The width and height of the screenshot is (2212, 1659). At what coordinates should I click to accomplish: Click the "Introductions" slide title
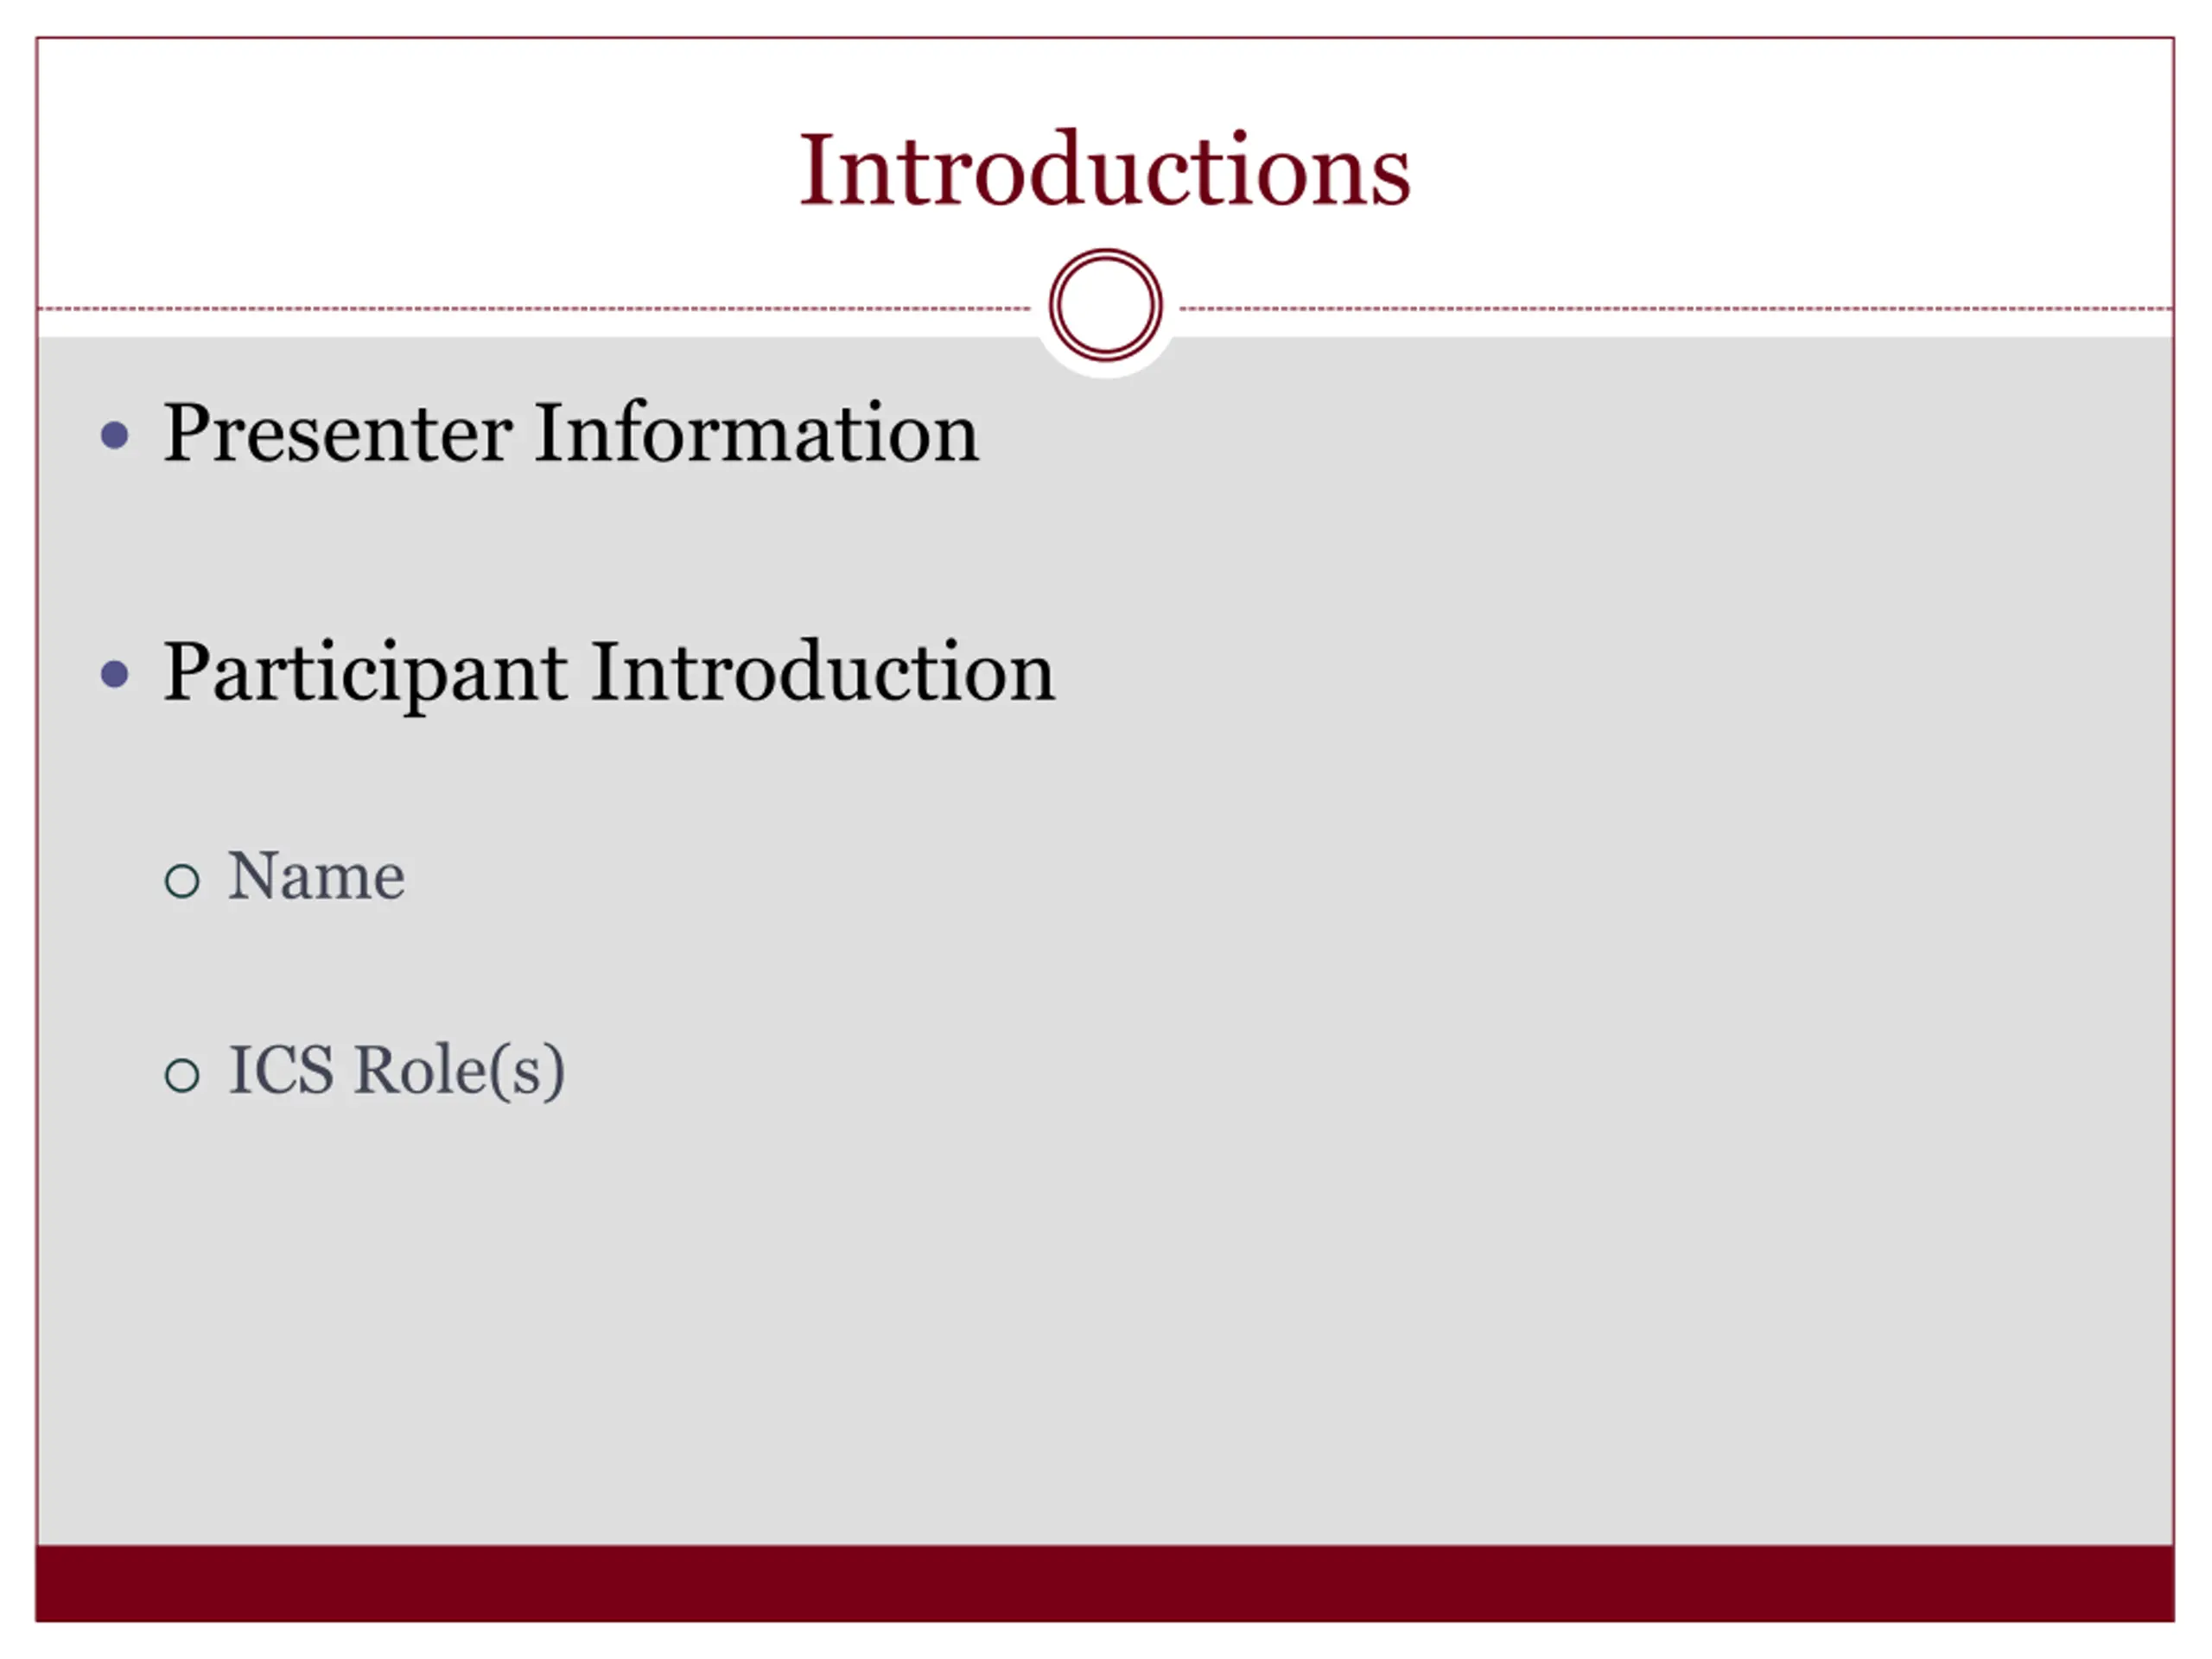[1105, 170]
